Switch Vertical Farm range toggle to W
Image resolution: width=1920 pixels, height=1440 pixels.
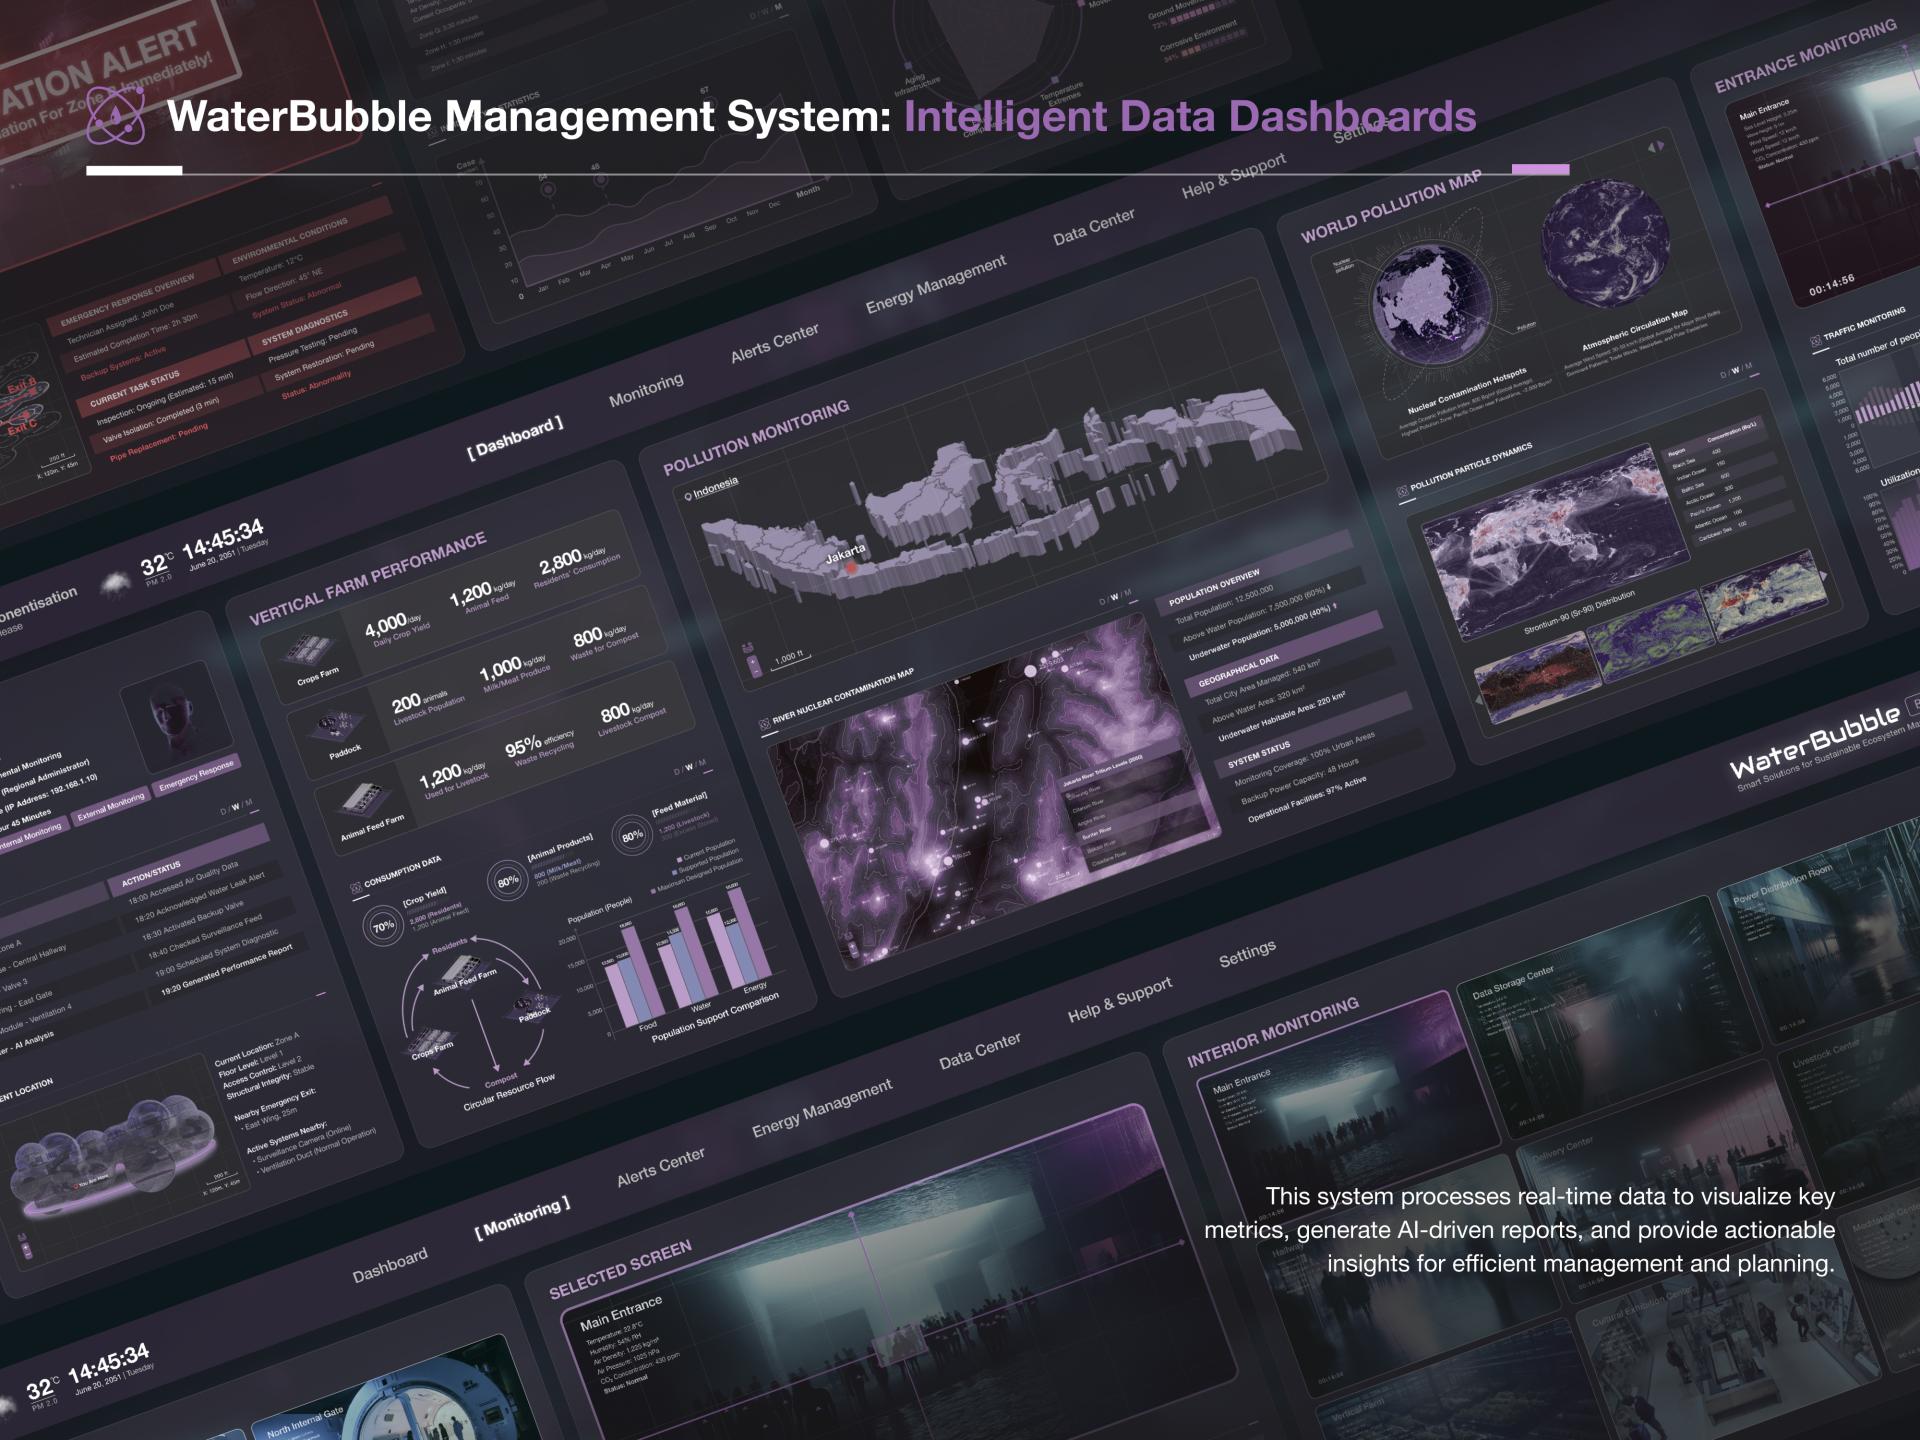[688, 768]
